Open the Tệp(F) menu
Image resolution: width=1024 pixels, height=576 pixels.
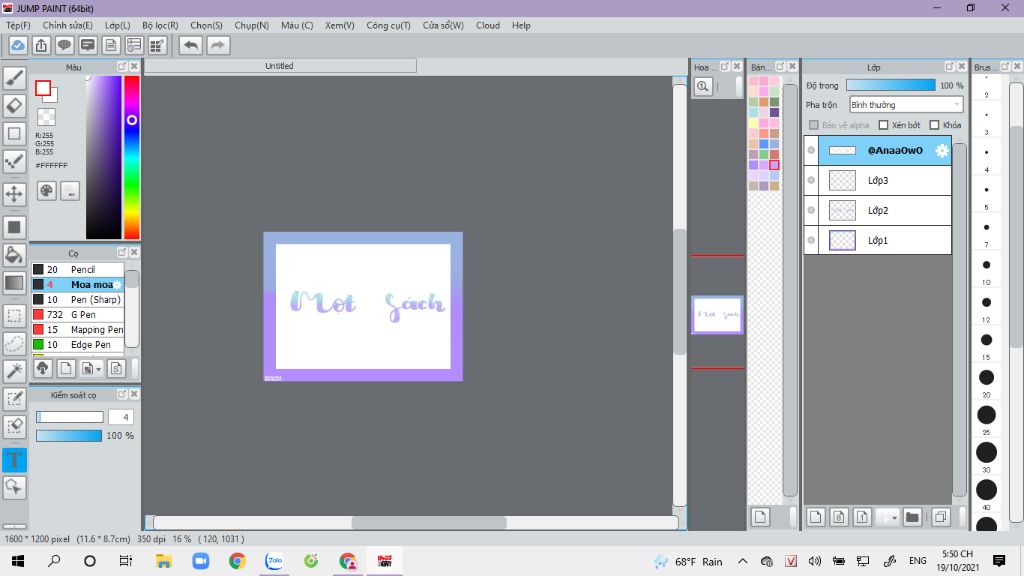pos(18,25)
